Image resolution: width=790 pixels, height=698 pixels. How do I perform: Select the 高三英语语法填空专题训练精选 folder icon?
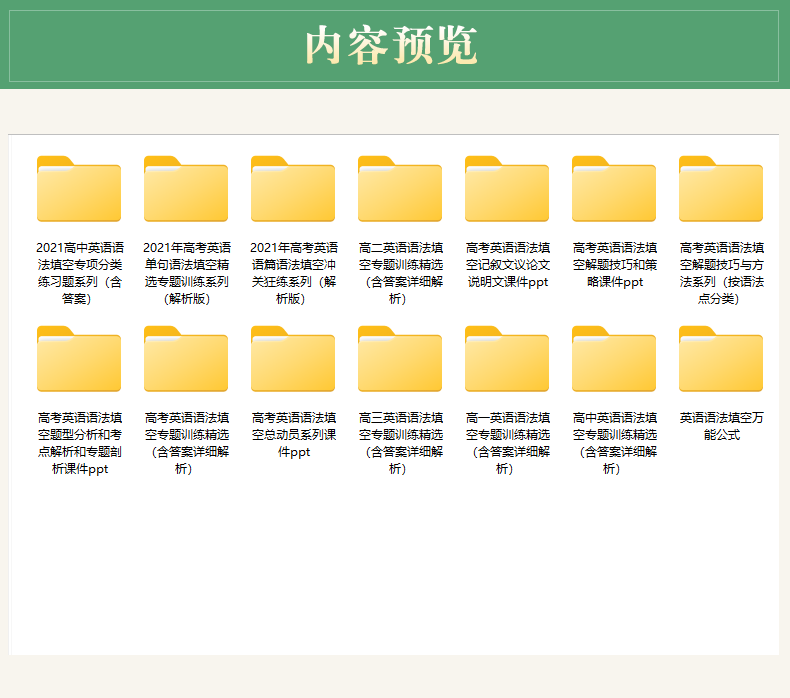400,358
